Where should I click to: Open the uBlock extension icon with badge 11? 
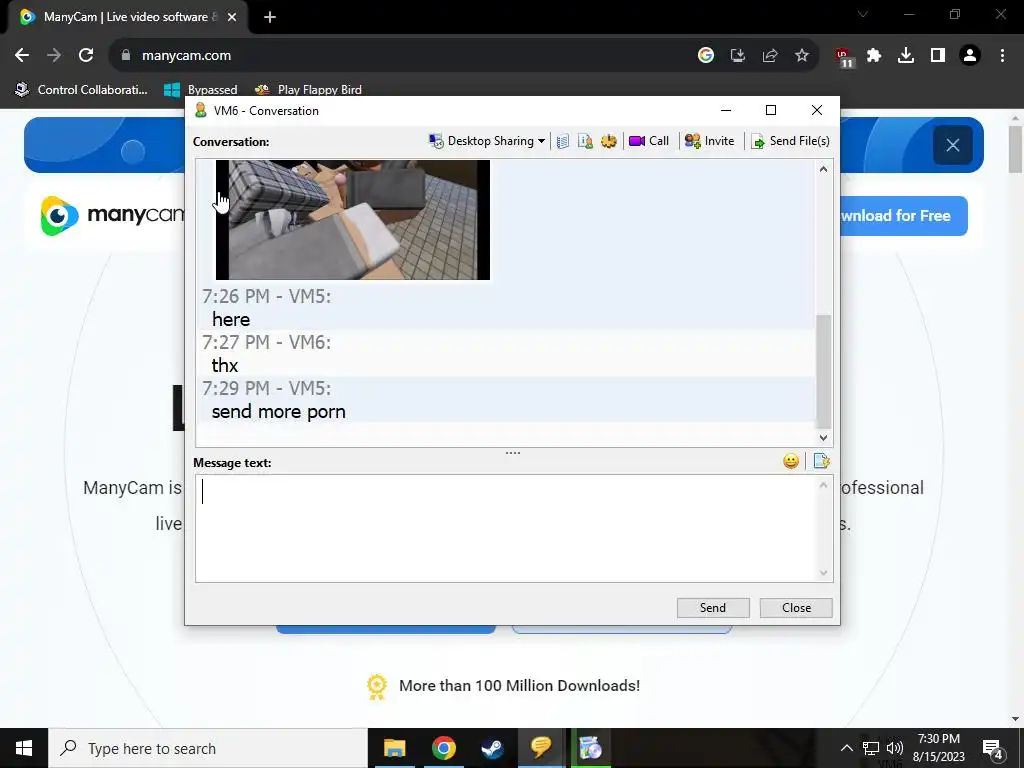pos(844,57)
